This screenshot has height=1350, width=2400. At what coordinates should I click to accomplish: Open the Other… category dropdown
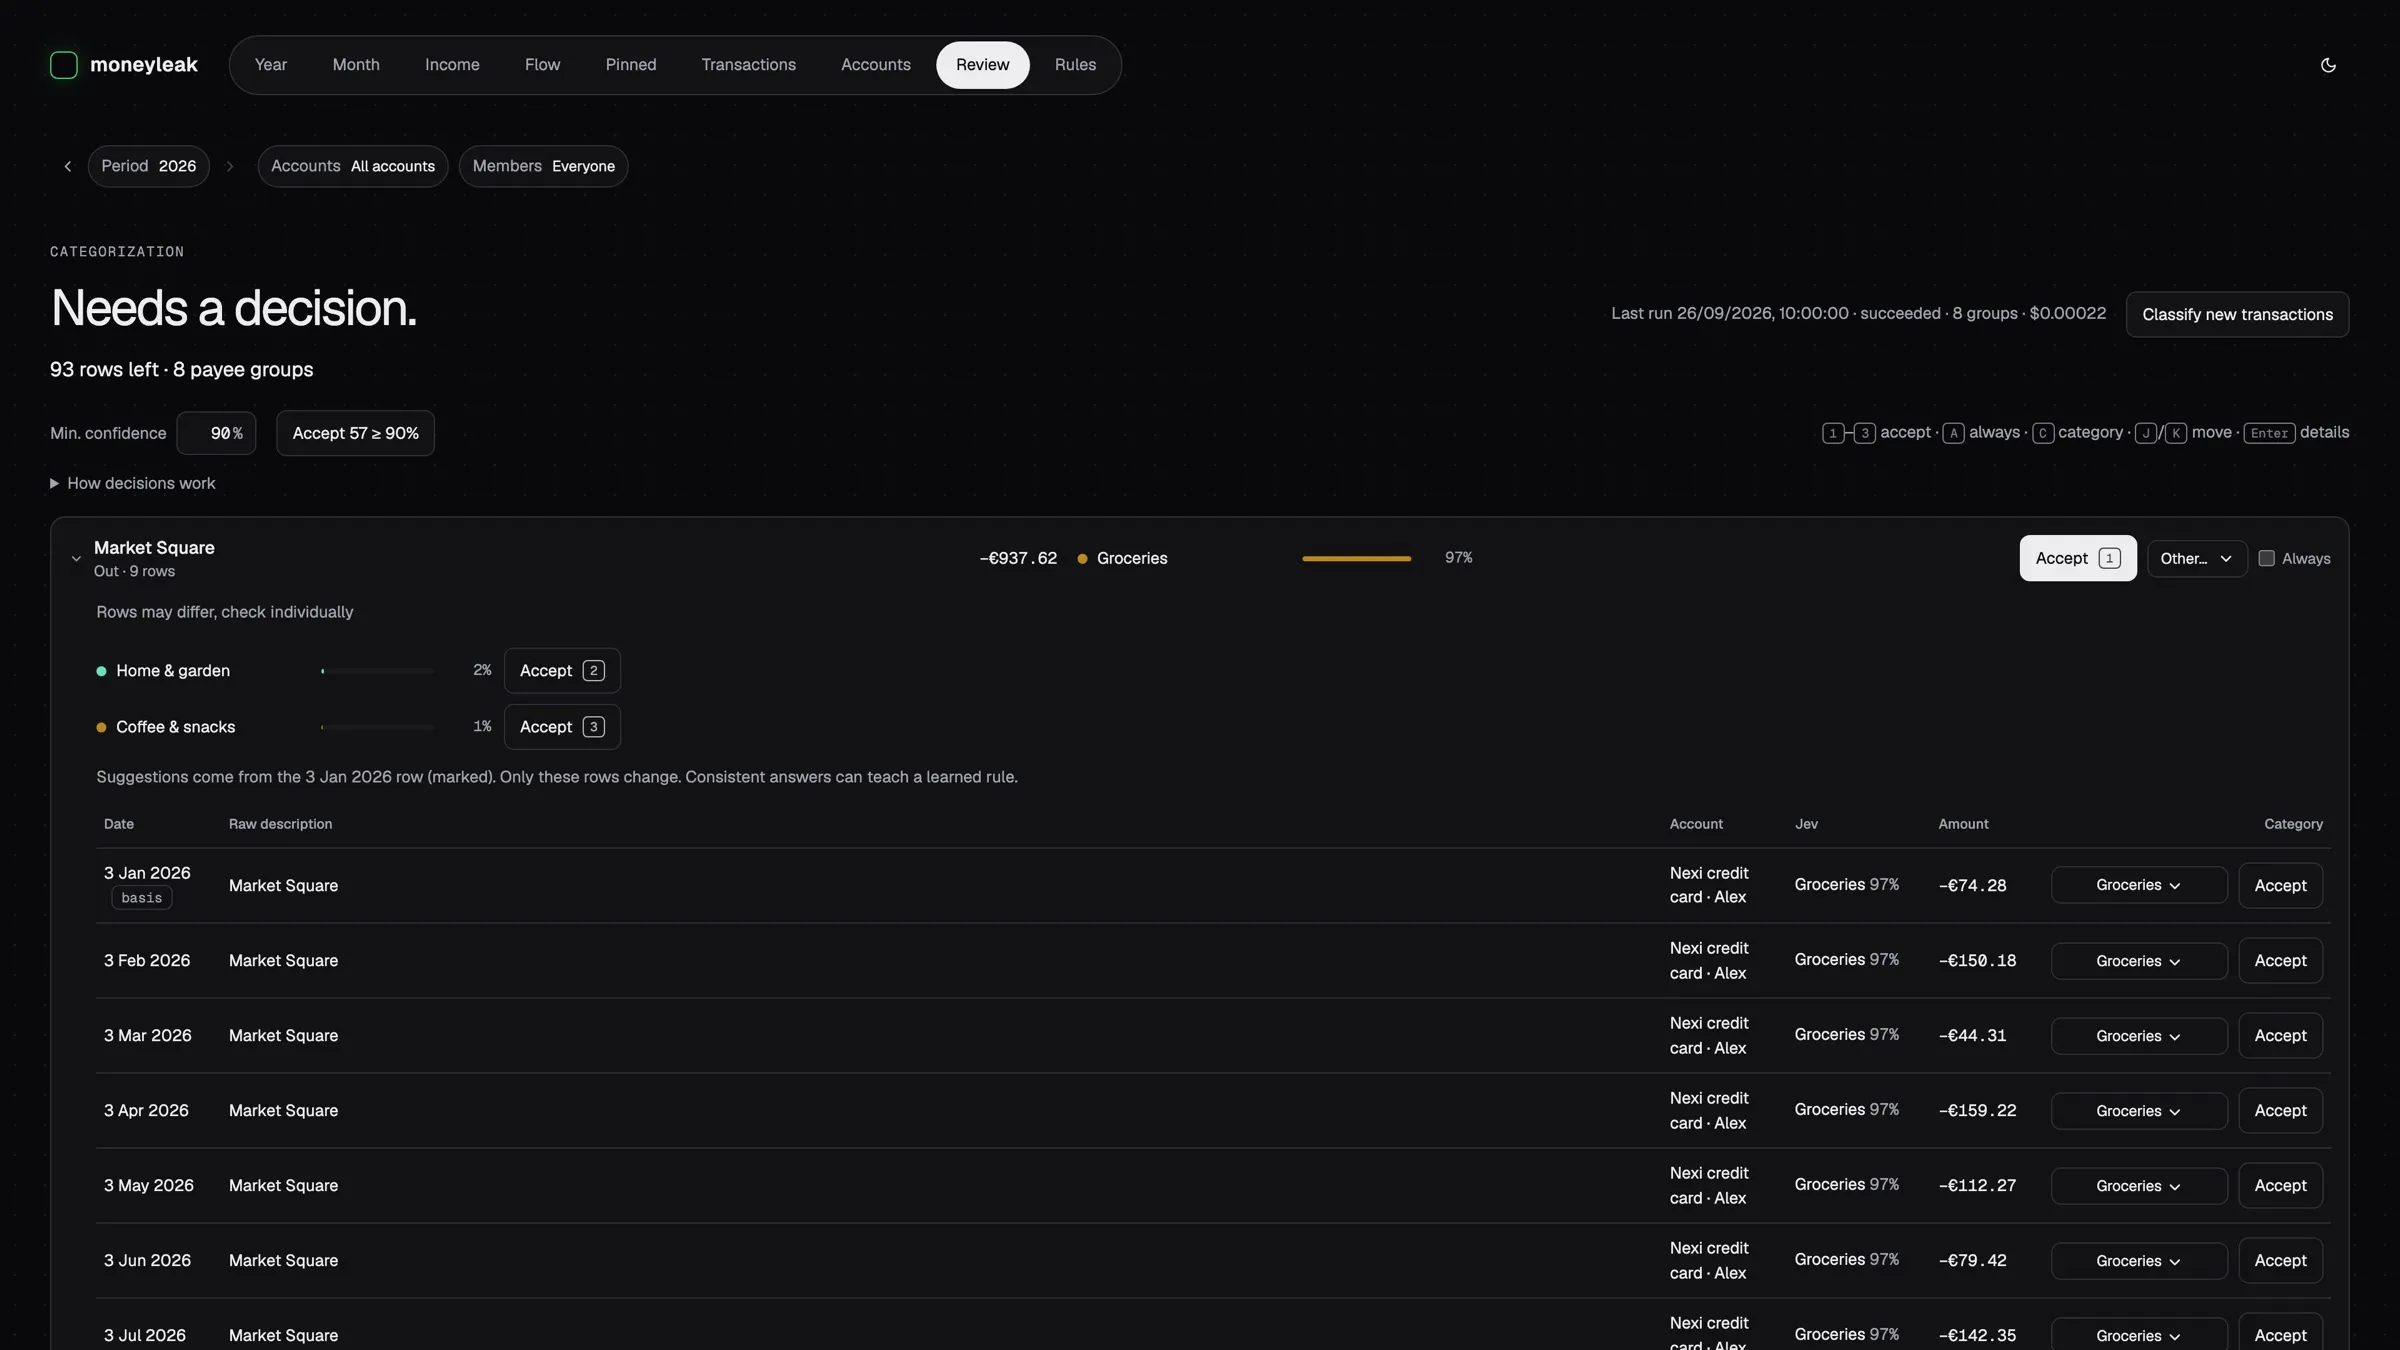pyautogui.click(x=2197, y=559)
